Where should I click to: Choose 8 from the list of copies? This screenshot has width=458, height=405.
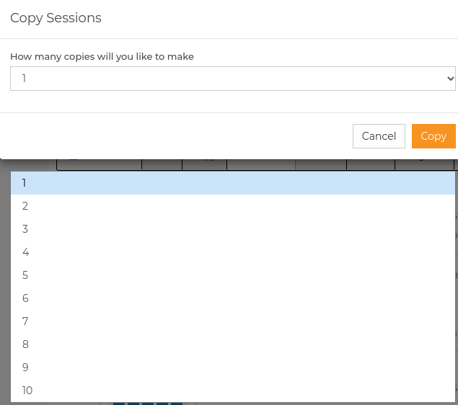[x=233, y=344]
